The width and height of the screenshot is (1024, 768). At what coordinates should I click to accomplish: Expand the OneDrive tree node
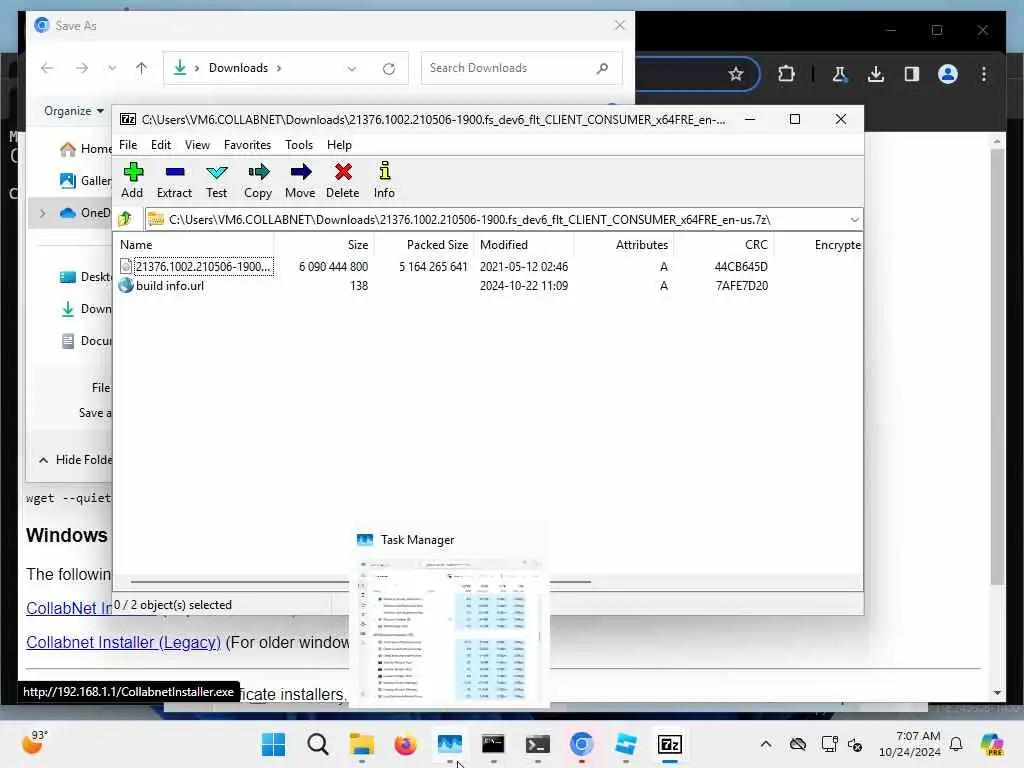pyautogui.click(x=42, y=213)
